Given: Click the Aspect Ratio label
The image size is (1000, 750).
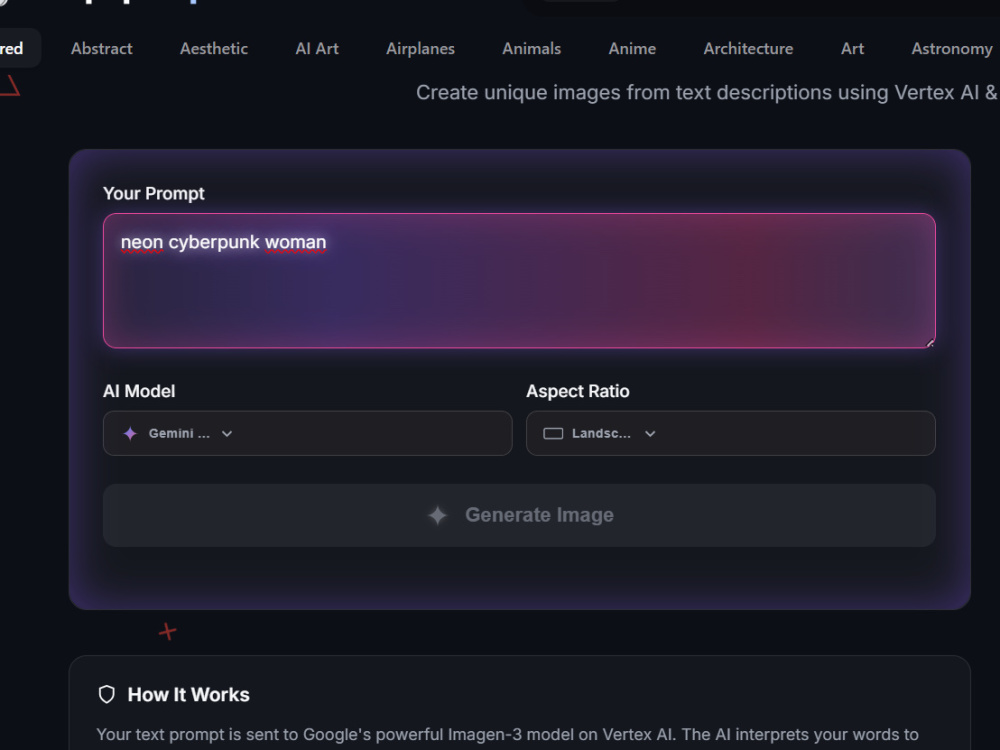Looking at the screenshot, I should click(578, 391).
